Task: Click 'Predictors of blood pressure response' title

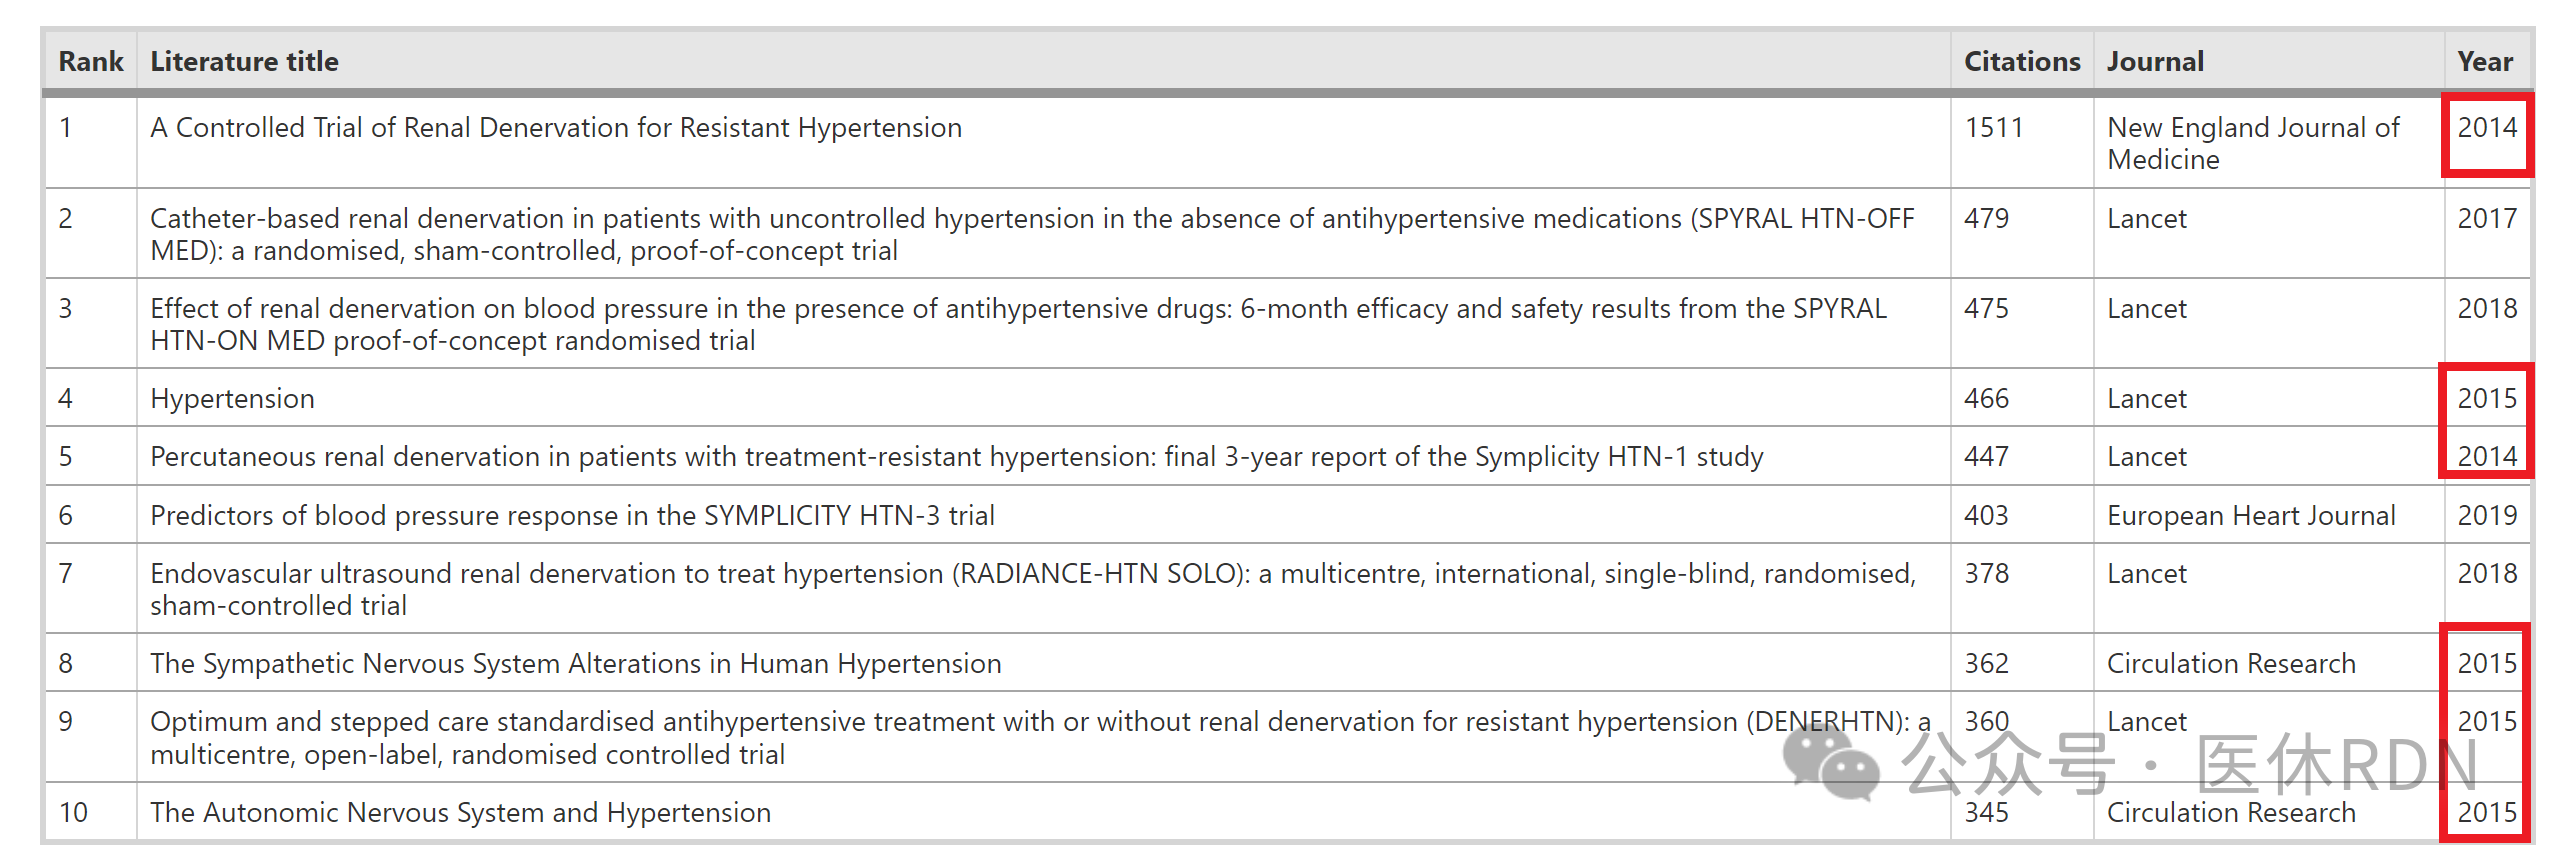Action: 572,516
